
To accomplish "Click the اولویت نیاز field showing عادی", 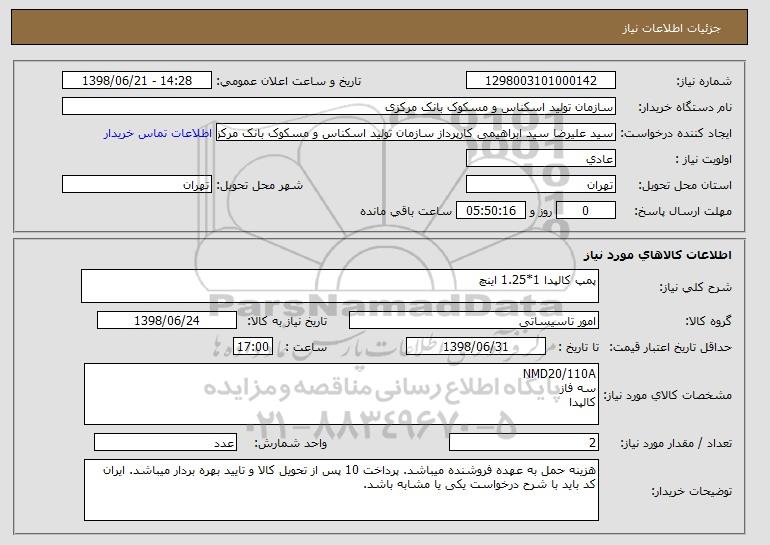I will click(541, 159).
